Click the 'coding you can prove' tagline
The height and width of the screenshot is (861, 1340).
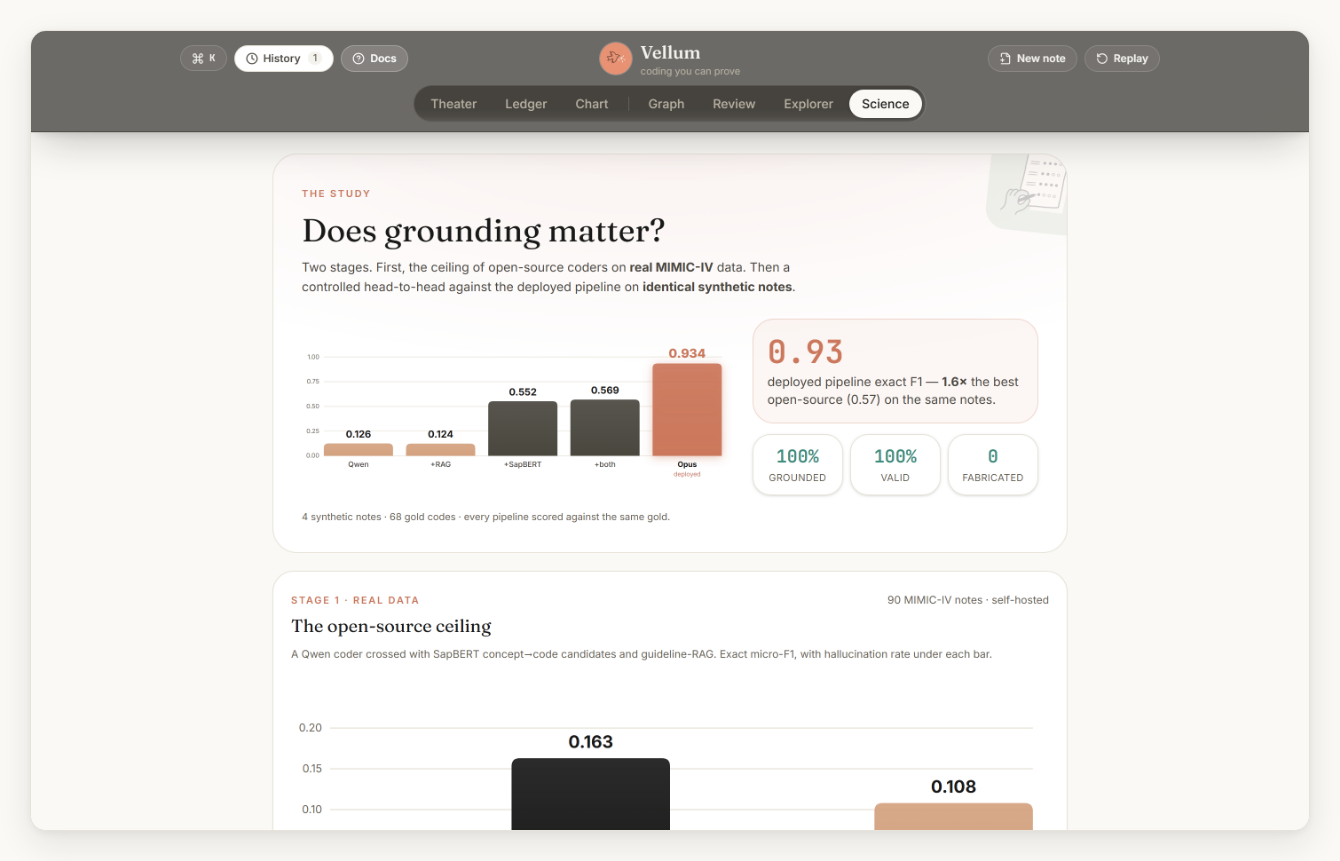[x=690, y=72]
